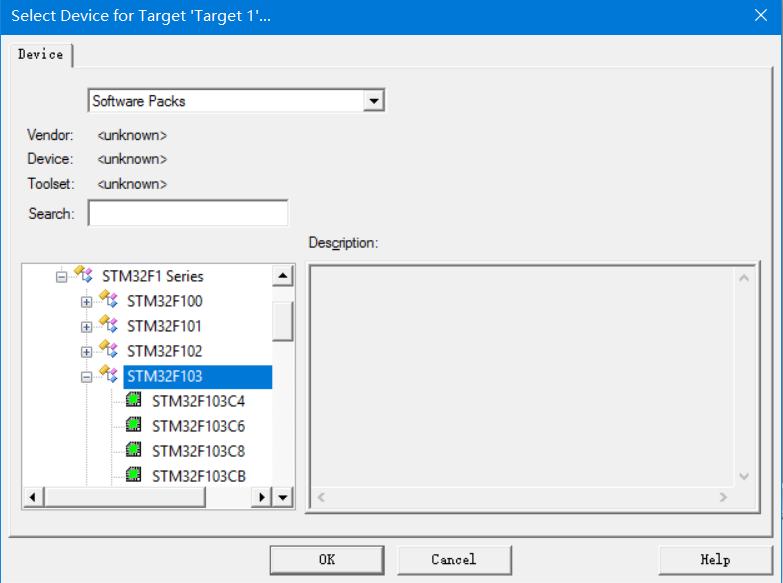The height and width of the screenshot is (583, 783).
Task: Switch to the Device tab
Action: coord(40,54)
